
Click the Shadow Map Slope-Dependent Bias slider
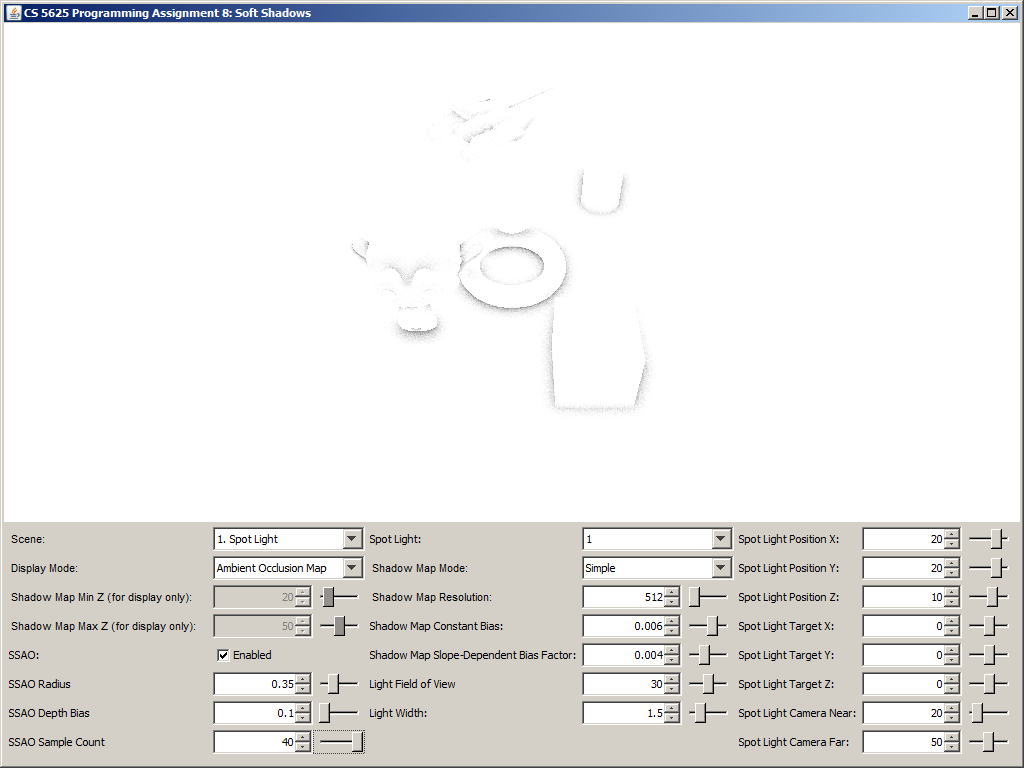coord(708,655)
